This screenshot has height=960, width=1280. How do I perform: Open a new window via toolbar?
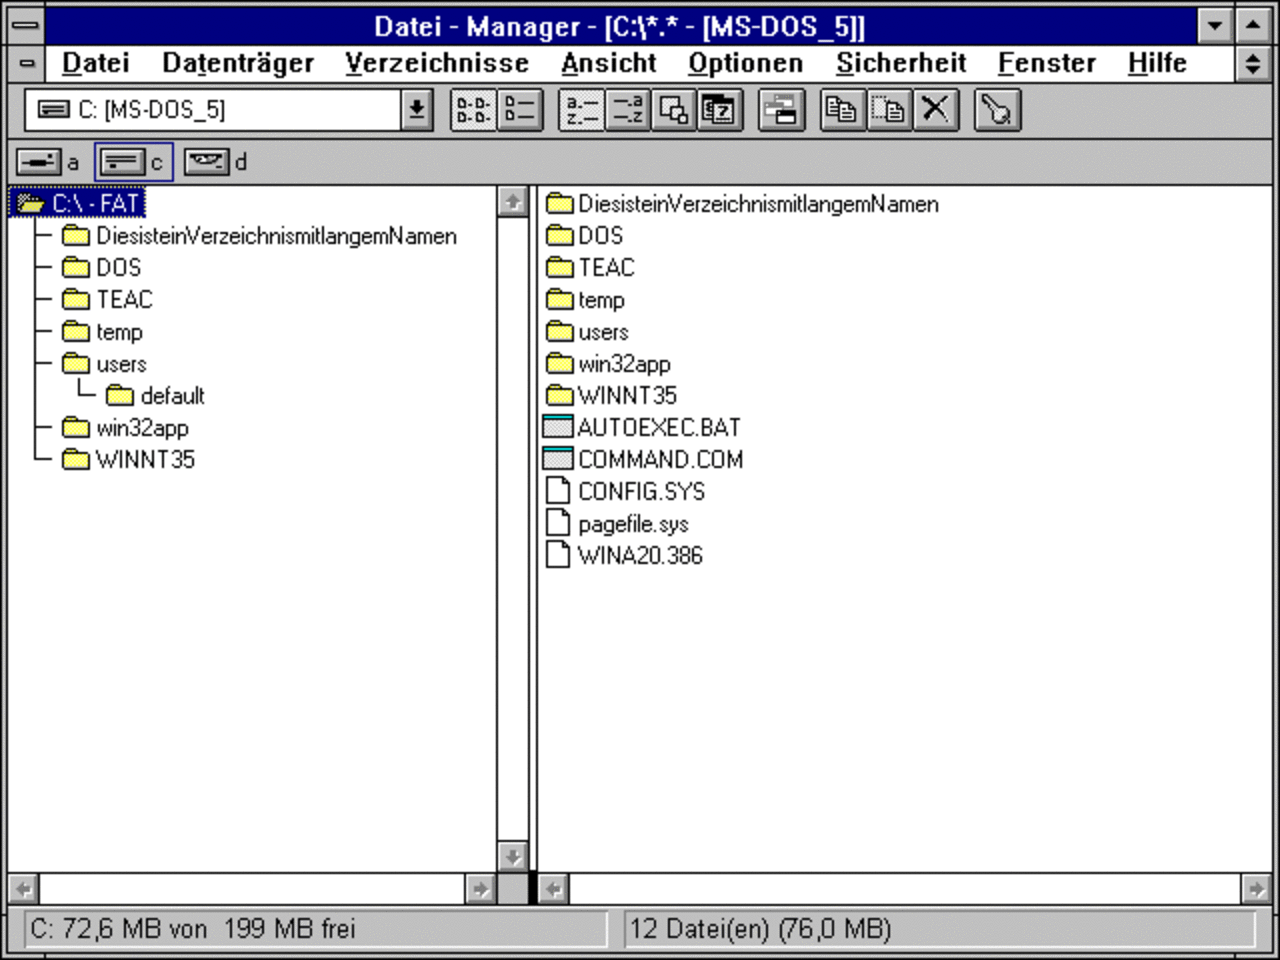tap(781, 110)
